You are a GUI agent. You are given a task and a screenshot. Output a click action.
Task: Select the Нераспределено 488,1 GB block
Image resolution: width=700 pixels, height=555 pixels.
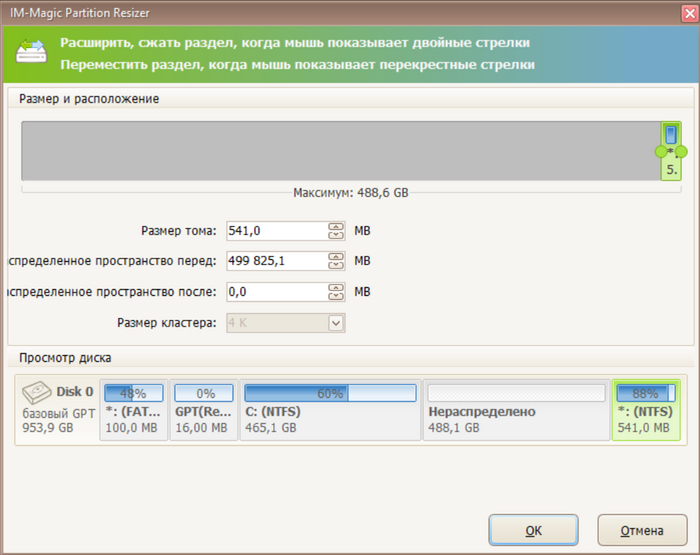(x=516, y=410)
